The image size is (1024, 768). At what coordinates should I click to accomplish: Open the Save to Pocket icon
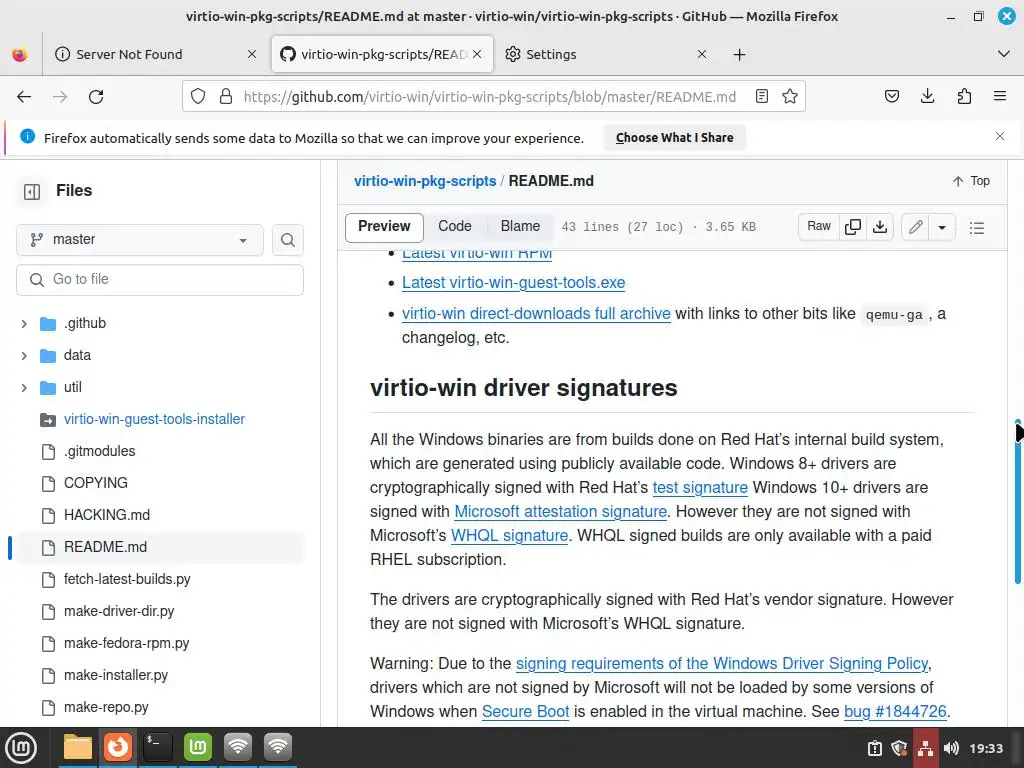pyautogui.click(x=891, y=97)
